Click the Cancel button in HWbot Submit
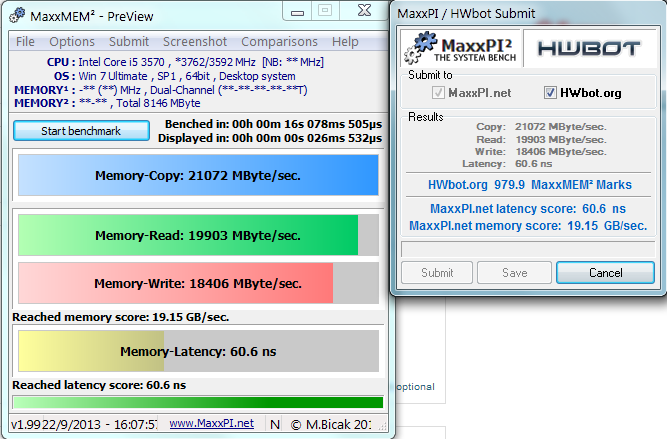 605,272
